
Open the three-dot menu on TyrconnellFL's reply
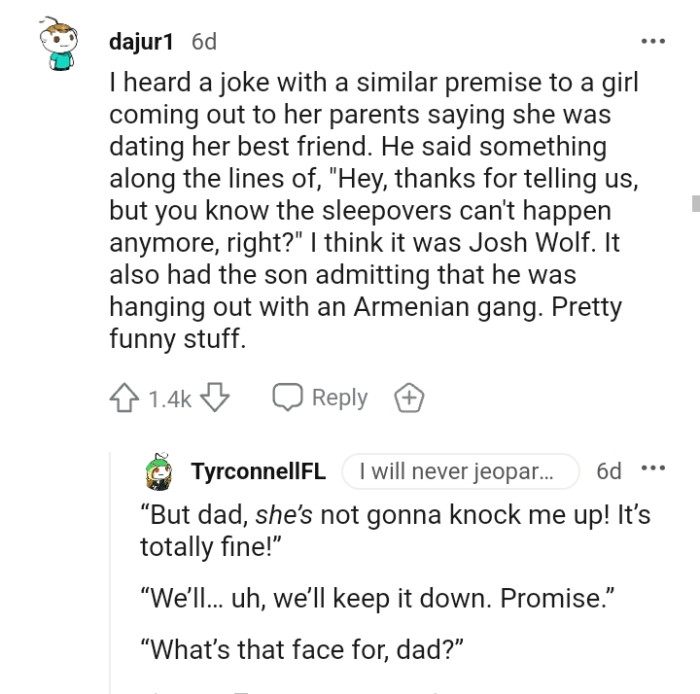tap(653, 470)
